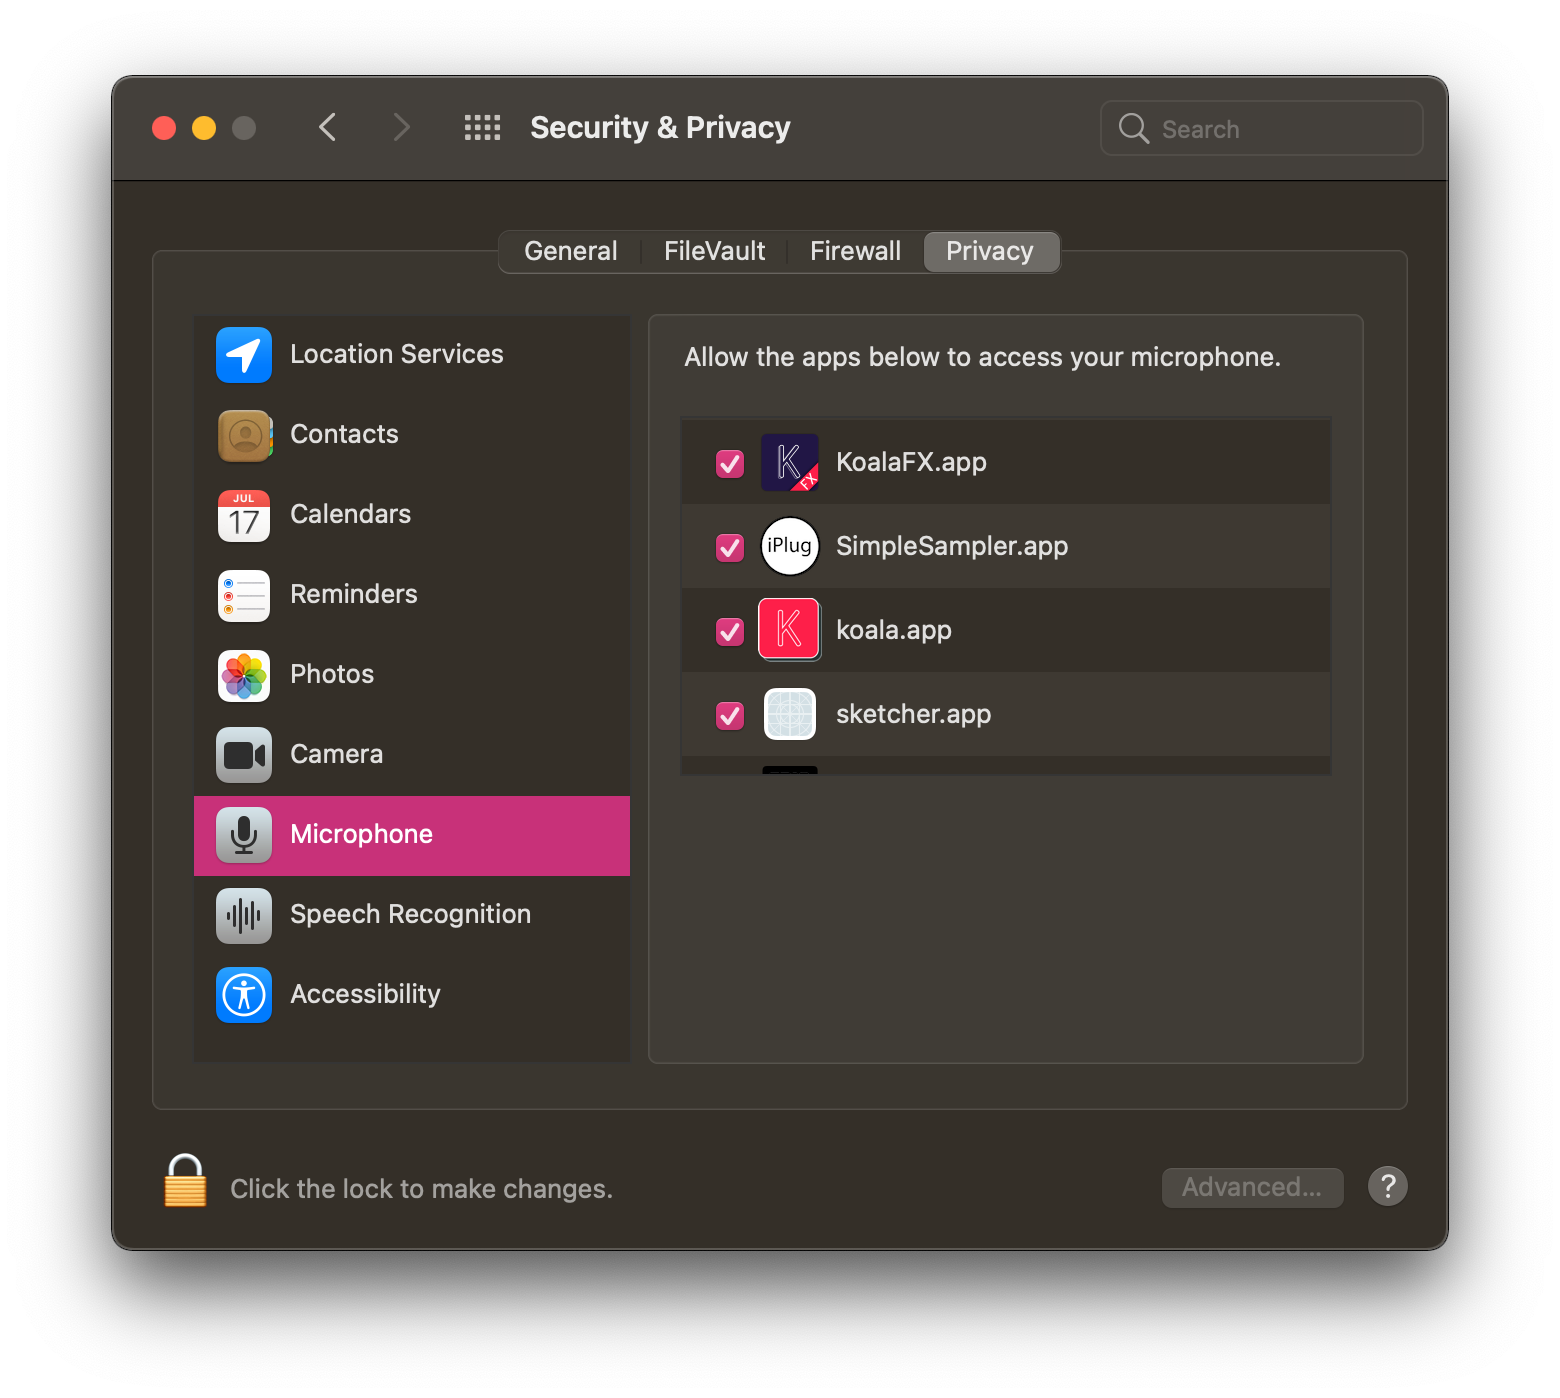
Task: Show all preferences via grid icon
Action: pyautogui.click(x=482, y=128)
